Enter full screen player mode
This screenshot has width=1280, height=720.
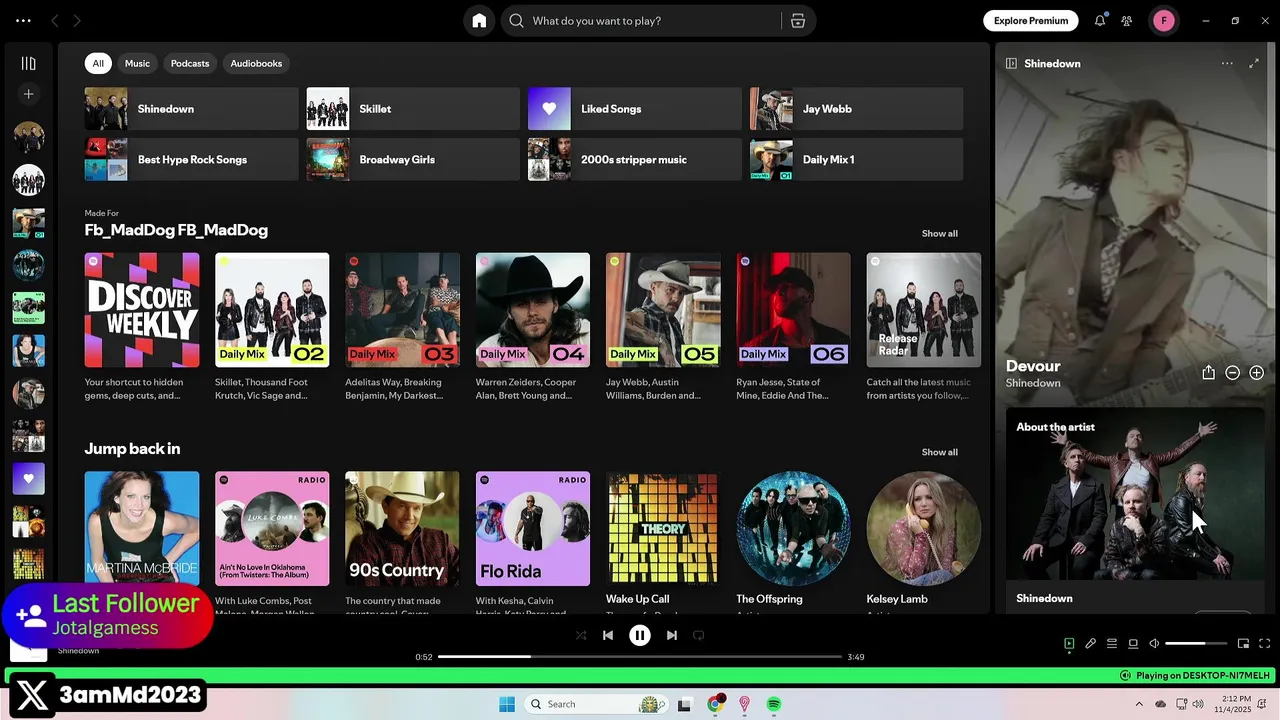pyautogui.click(x=1264, y=644)
